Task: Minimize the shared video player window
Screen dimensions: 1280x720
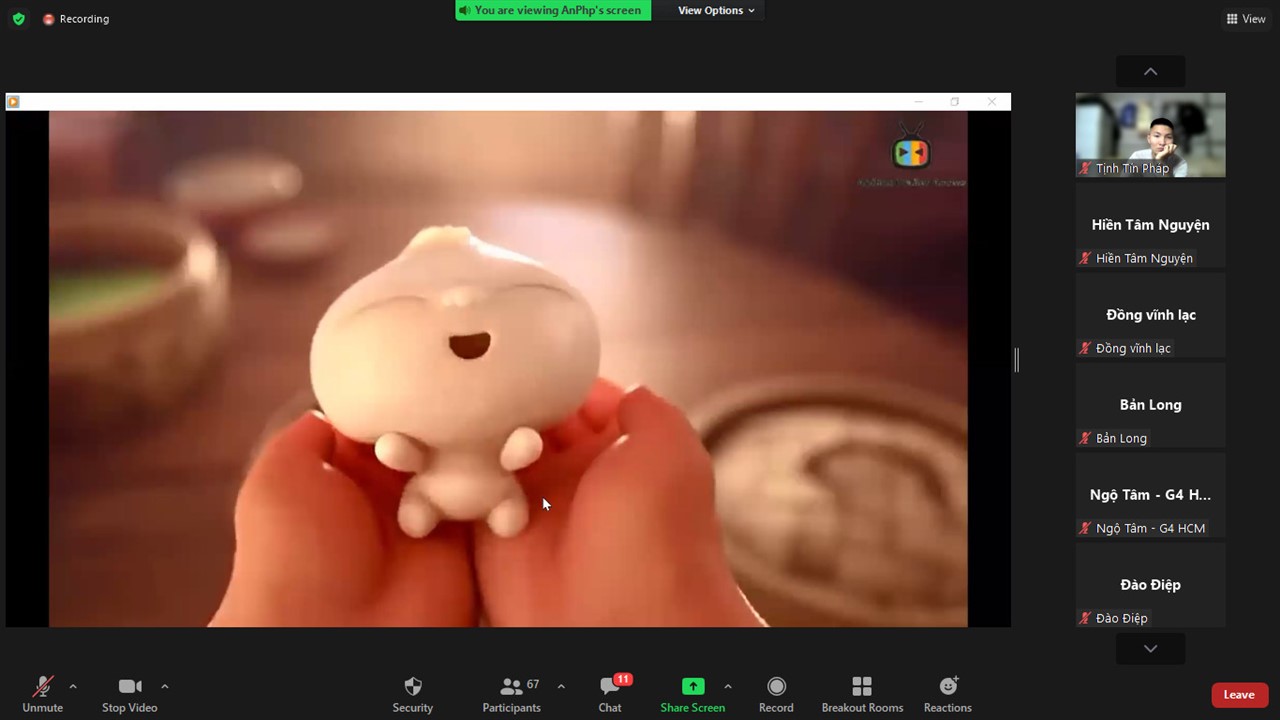Action: tap(918, 101)
